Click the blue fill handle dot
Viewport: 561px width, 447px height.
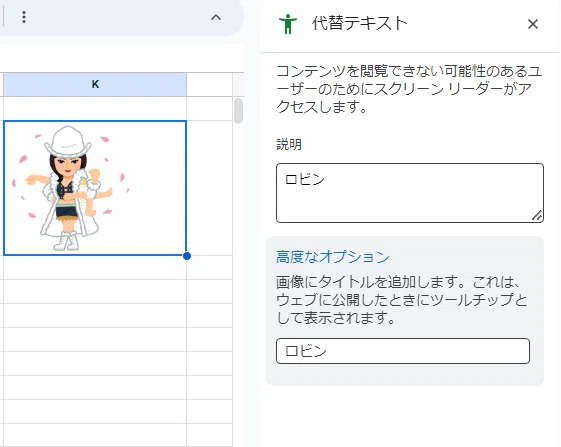tap(186, 256)
